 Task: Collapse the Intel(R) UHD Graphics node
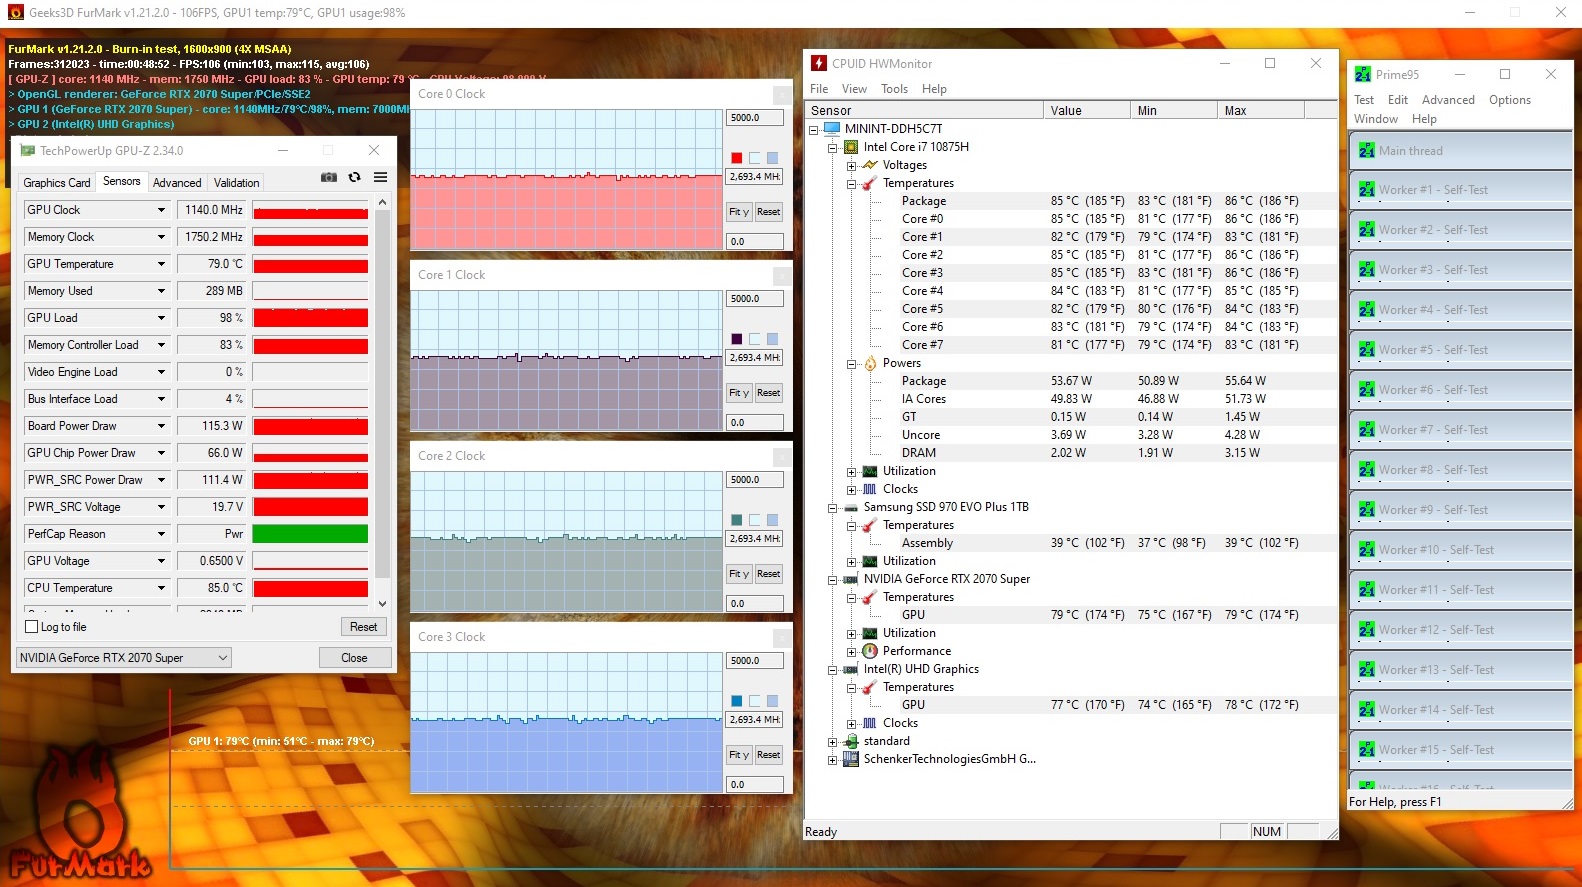point(832,670)
